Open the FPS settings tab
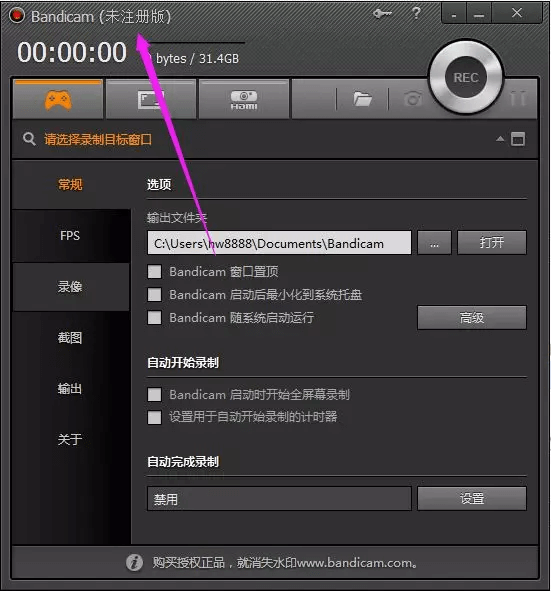The width and height of the screenshot is (551, 591). pos(70,236)
